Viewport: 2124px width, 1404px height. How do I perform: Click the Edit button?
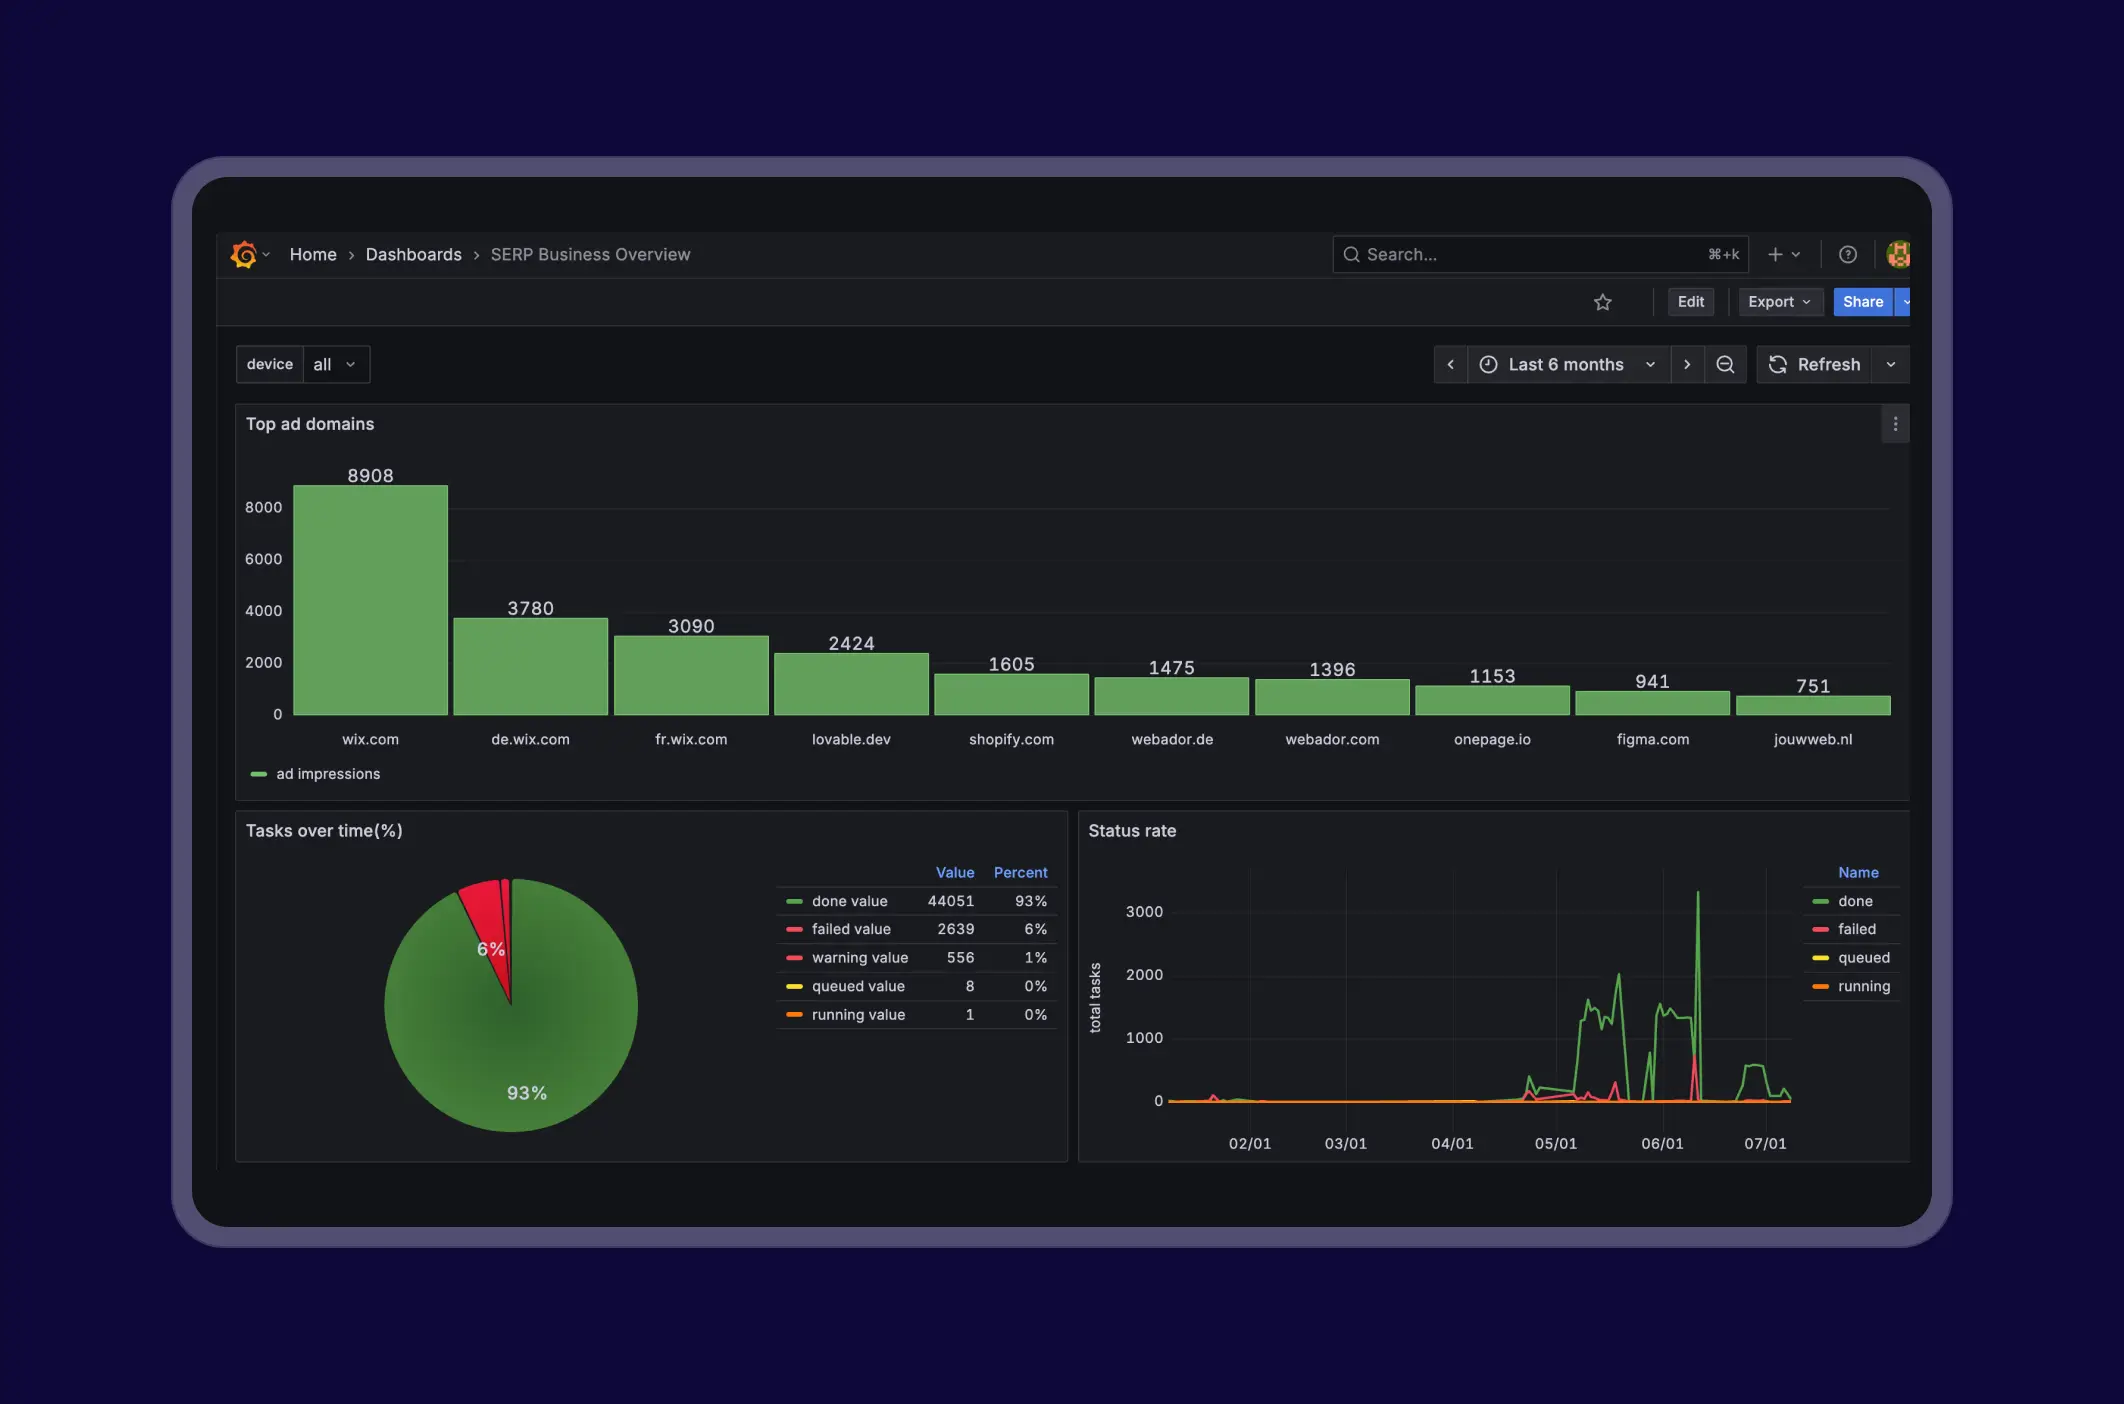(x=1691, y=302)
